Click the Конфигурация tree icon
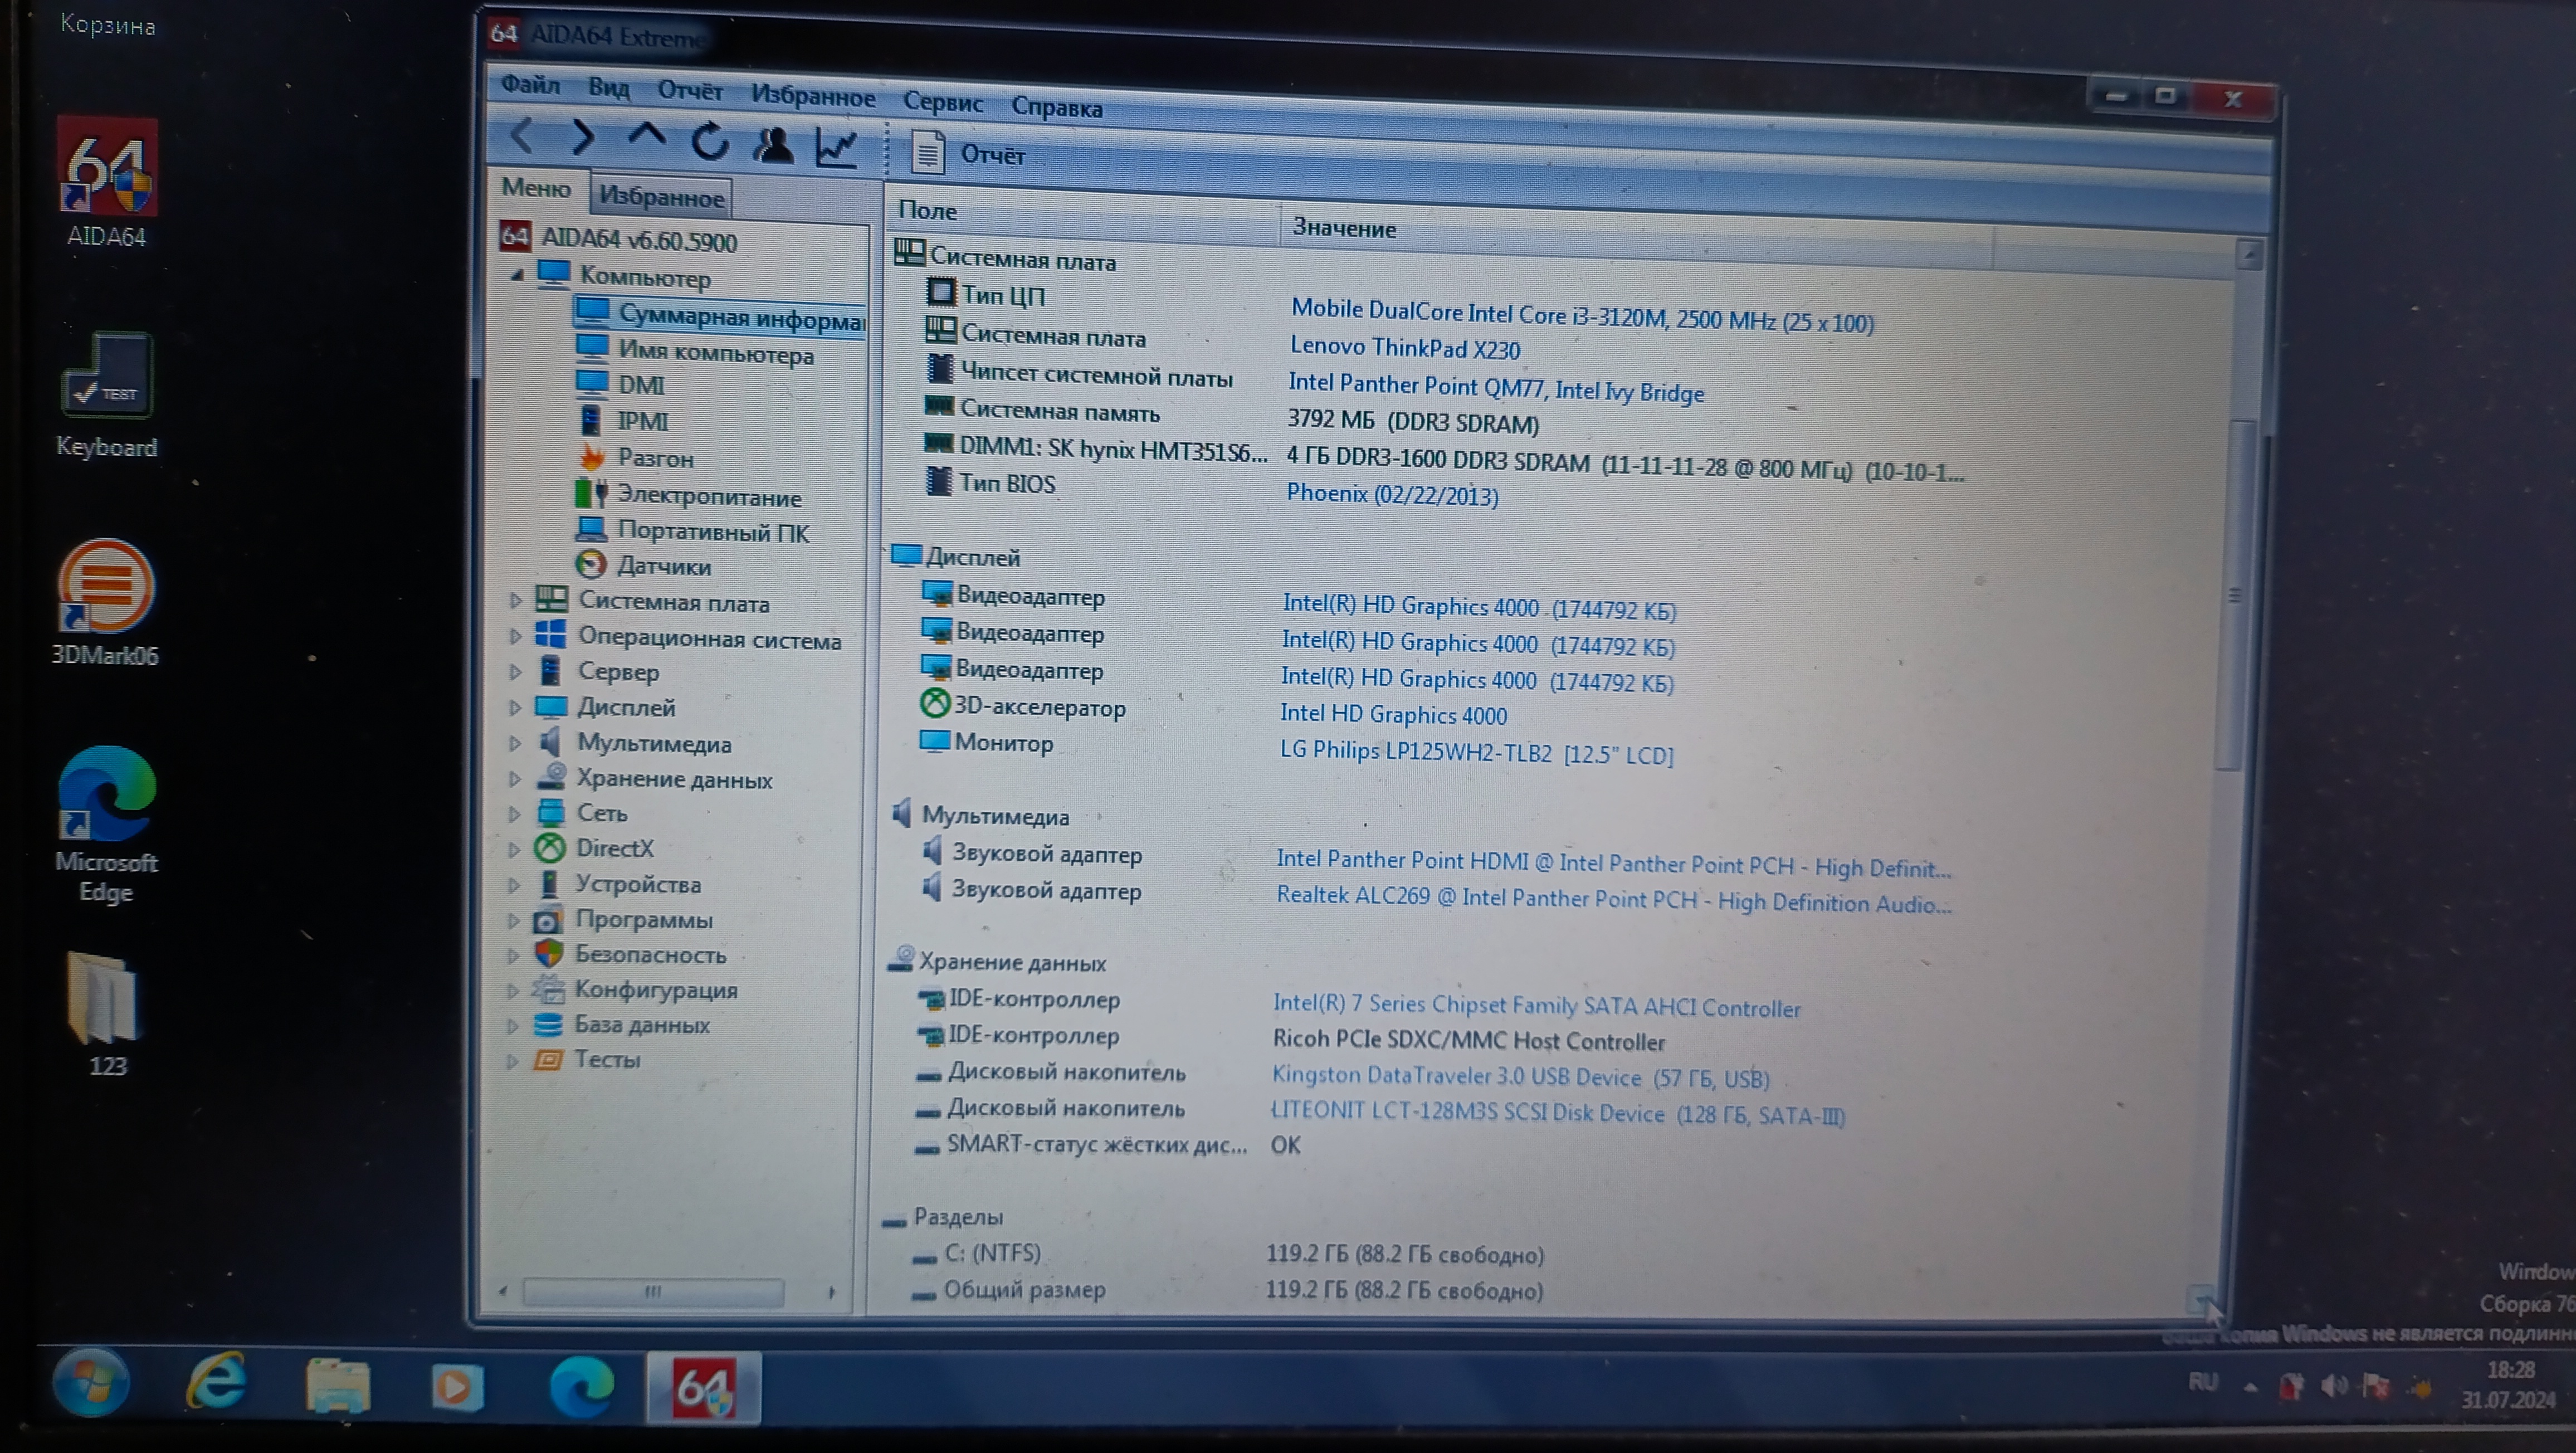Screen dimensions: 2576x1453 click(x=548, y=989)
